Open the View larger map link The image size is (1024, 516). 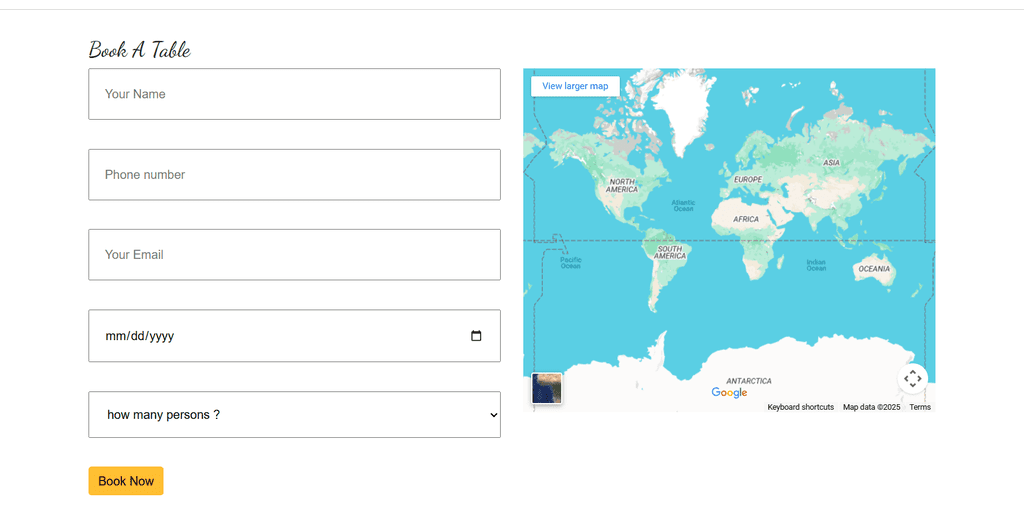pyautogui.click(x=575, y=86)
